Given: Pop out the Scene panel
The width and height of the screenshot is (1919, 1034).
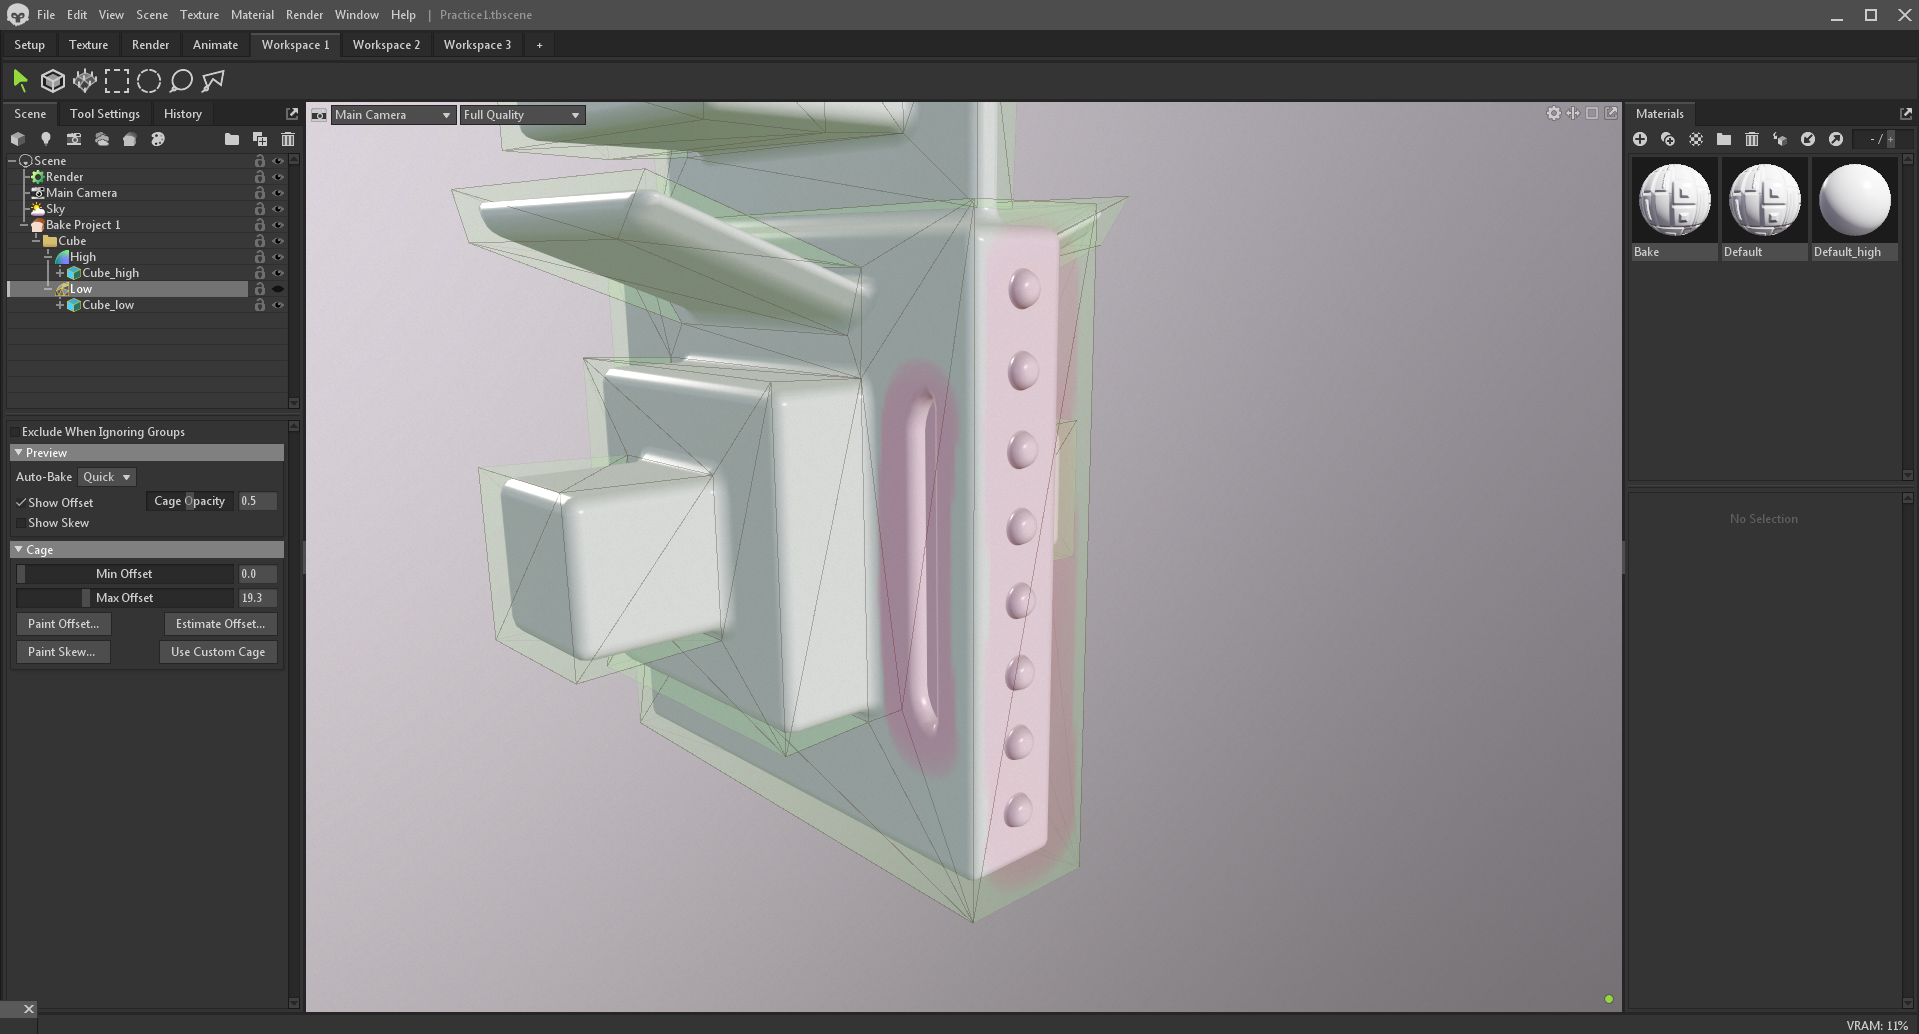Looking at the screenshot, I should pyautogui.click(x=292, y=114).
